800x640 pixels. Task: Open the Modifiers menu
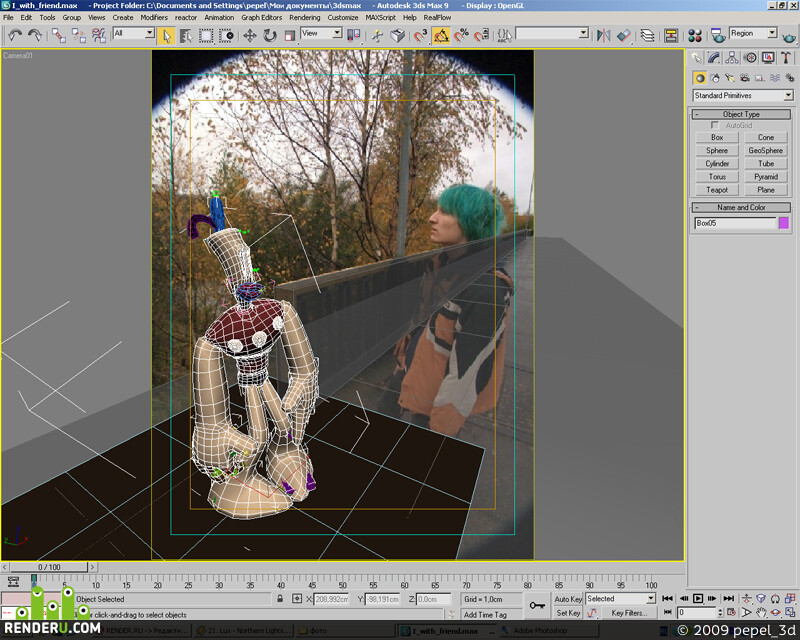[x=154, y=17]
